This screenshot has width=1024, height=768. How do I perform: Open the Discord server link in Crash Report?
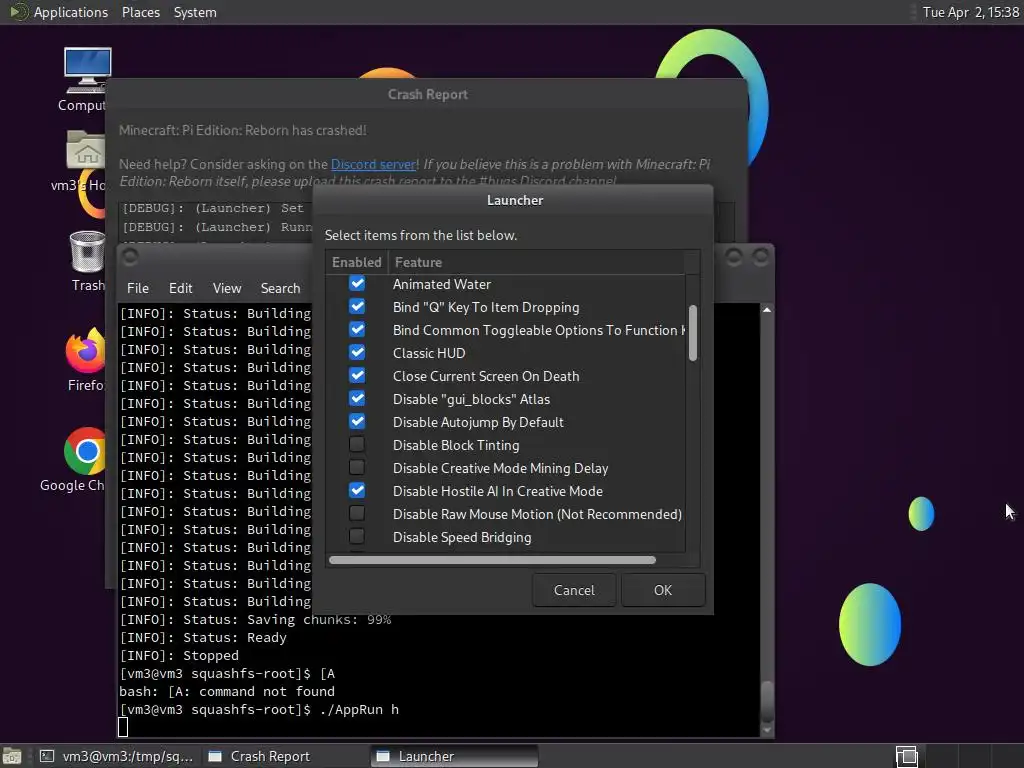tap(374, 165)
